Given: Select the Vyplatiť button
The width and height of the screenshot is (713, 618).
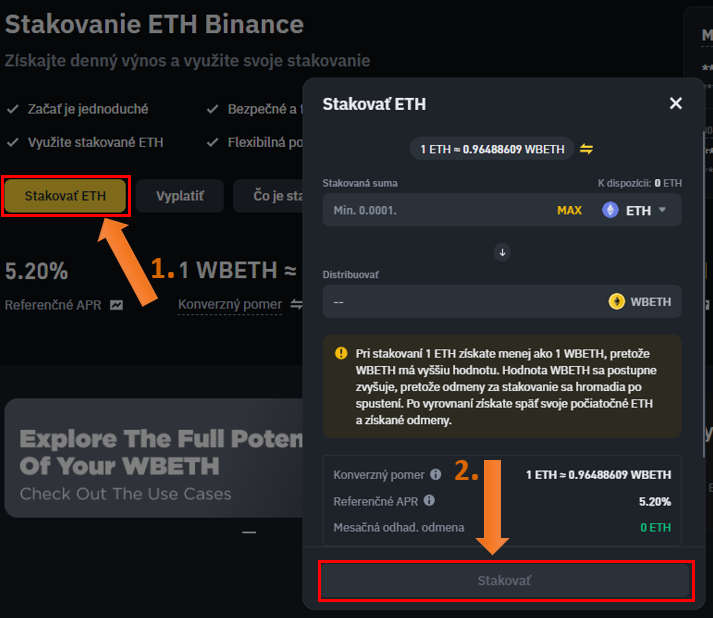Looking at the screenshot, I should pos(180,196).
